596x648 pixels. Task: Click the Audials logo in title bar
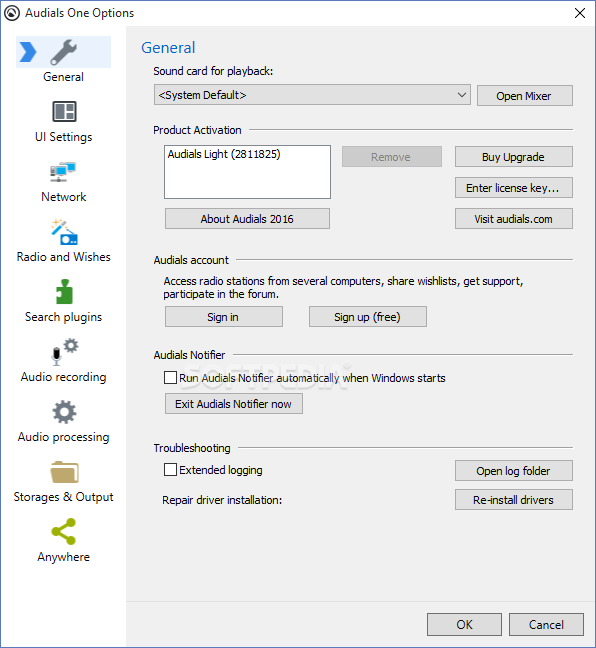click(12, 13)
